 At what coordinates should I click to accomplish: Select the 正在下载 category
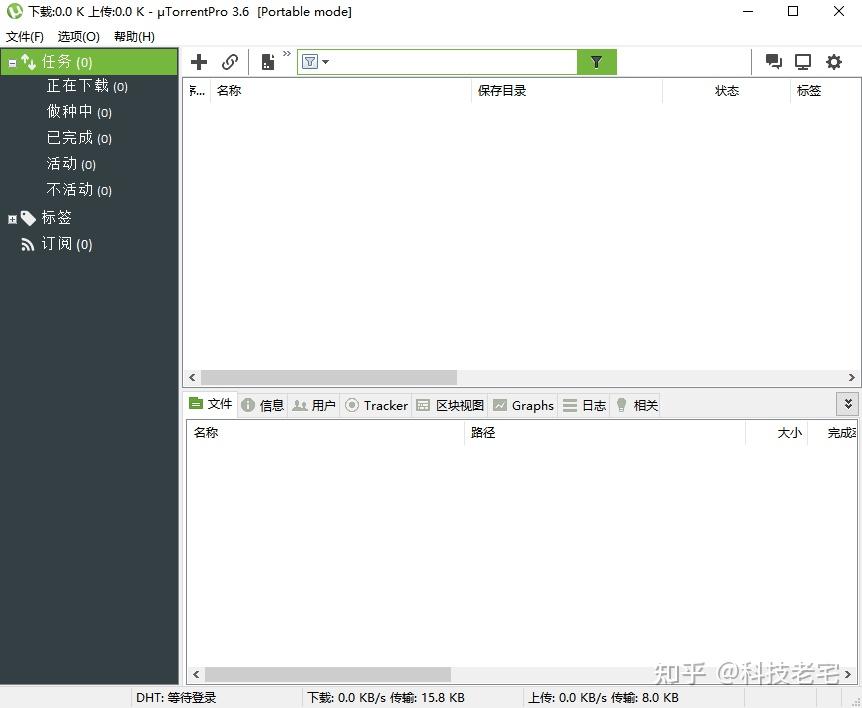pyautogui.click(x=84, y=86)
